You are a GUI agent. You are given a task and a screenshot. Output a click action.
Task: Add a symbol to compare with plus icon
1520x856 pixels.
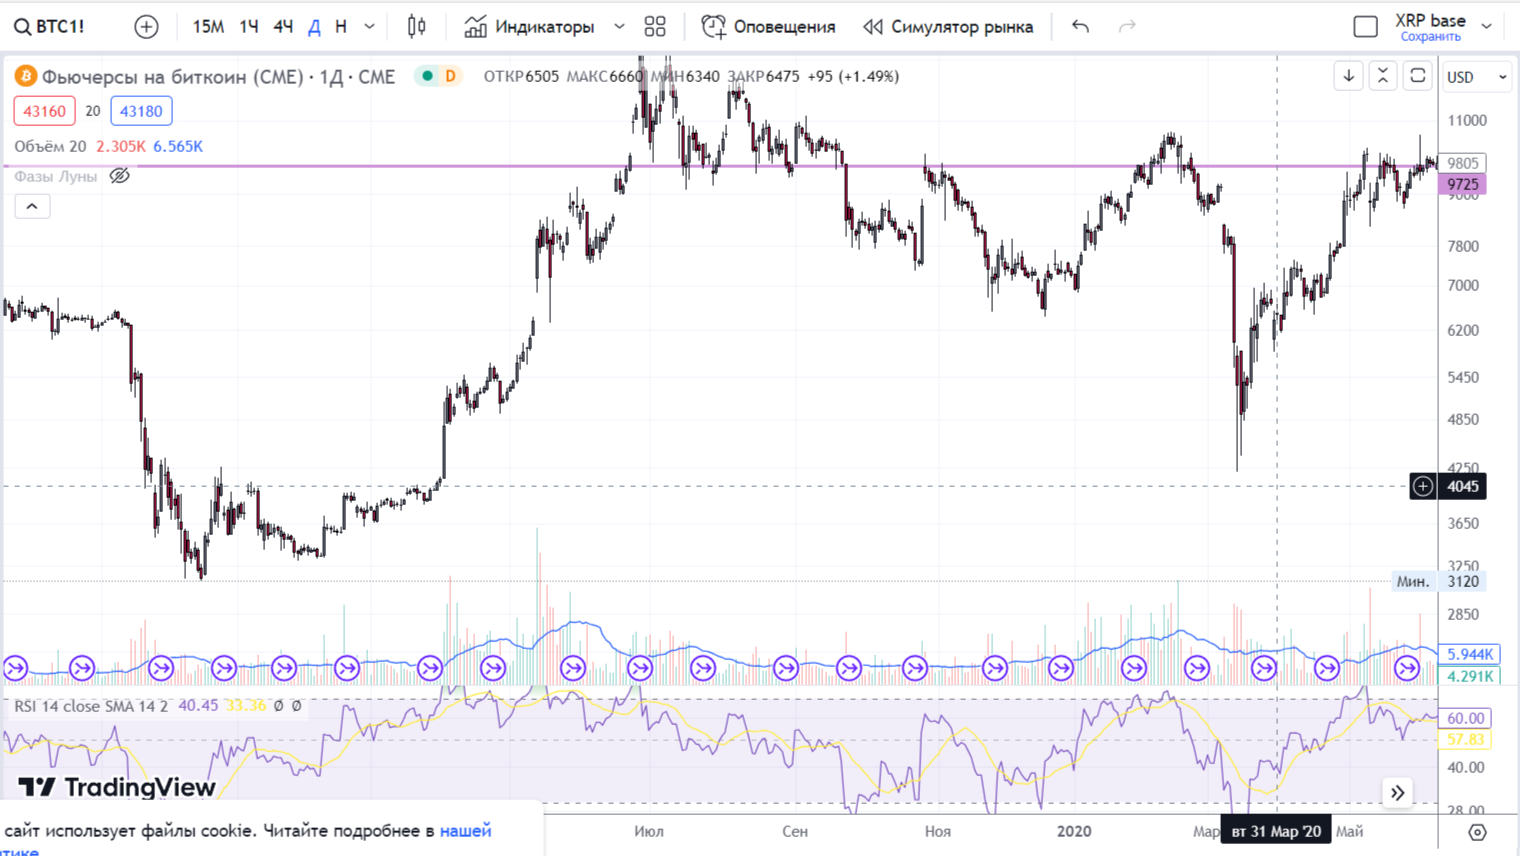click(146, 26)
